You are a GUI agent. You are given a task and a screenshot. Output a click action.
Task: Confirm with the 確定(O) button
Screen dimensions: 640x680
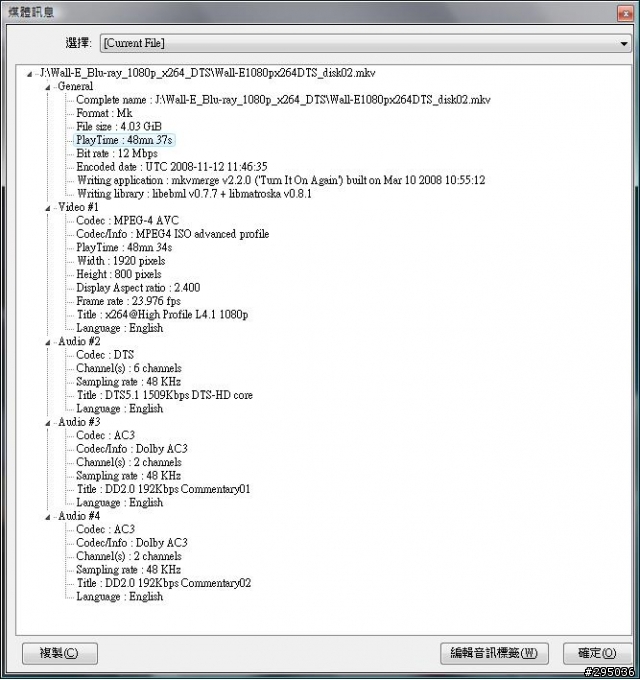(597, 653)
